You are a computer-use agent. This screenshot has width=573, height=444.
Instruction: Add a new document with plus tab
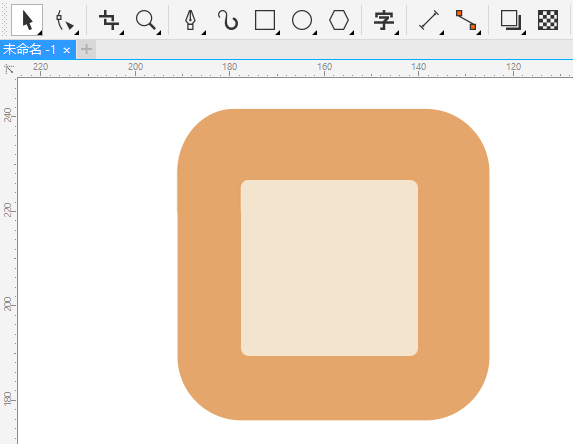point(86,49)
